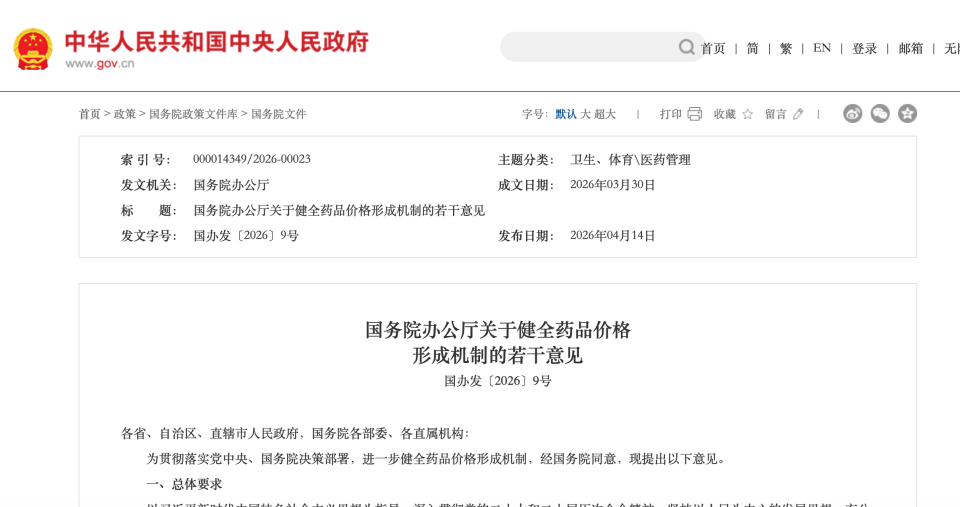Click the star icon beside 收藏
The width and height of the screenshot is (960, 507).
point(748,114)
